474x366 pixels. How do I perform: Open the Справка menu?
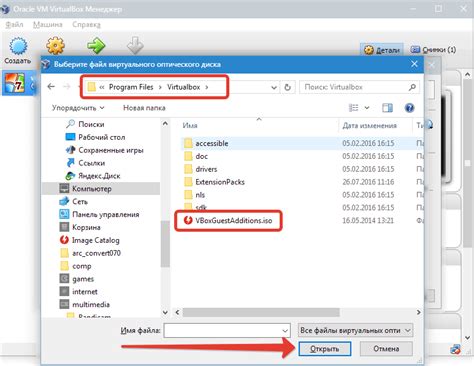pyautogui.click(x=86, y=25)
